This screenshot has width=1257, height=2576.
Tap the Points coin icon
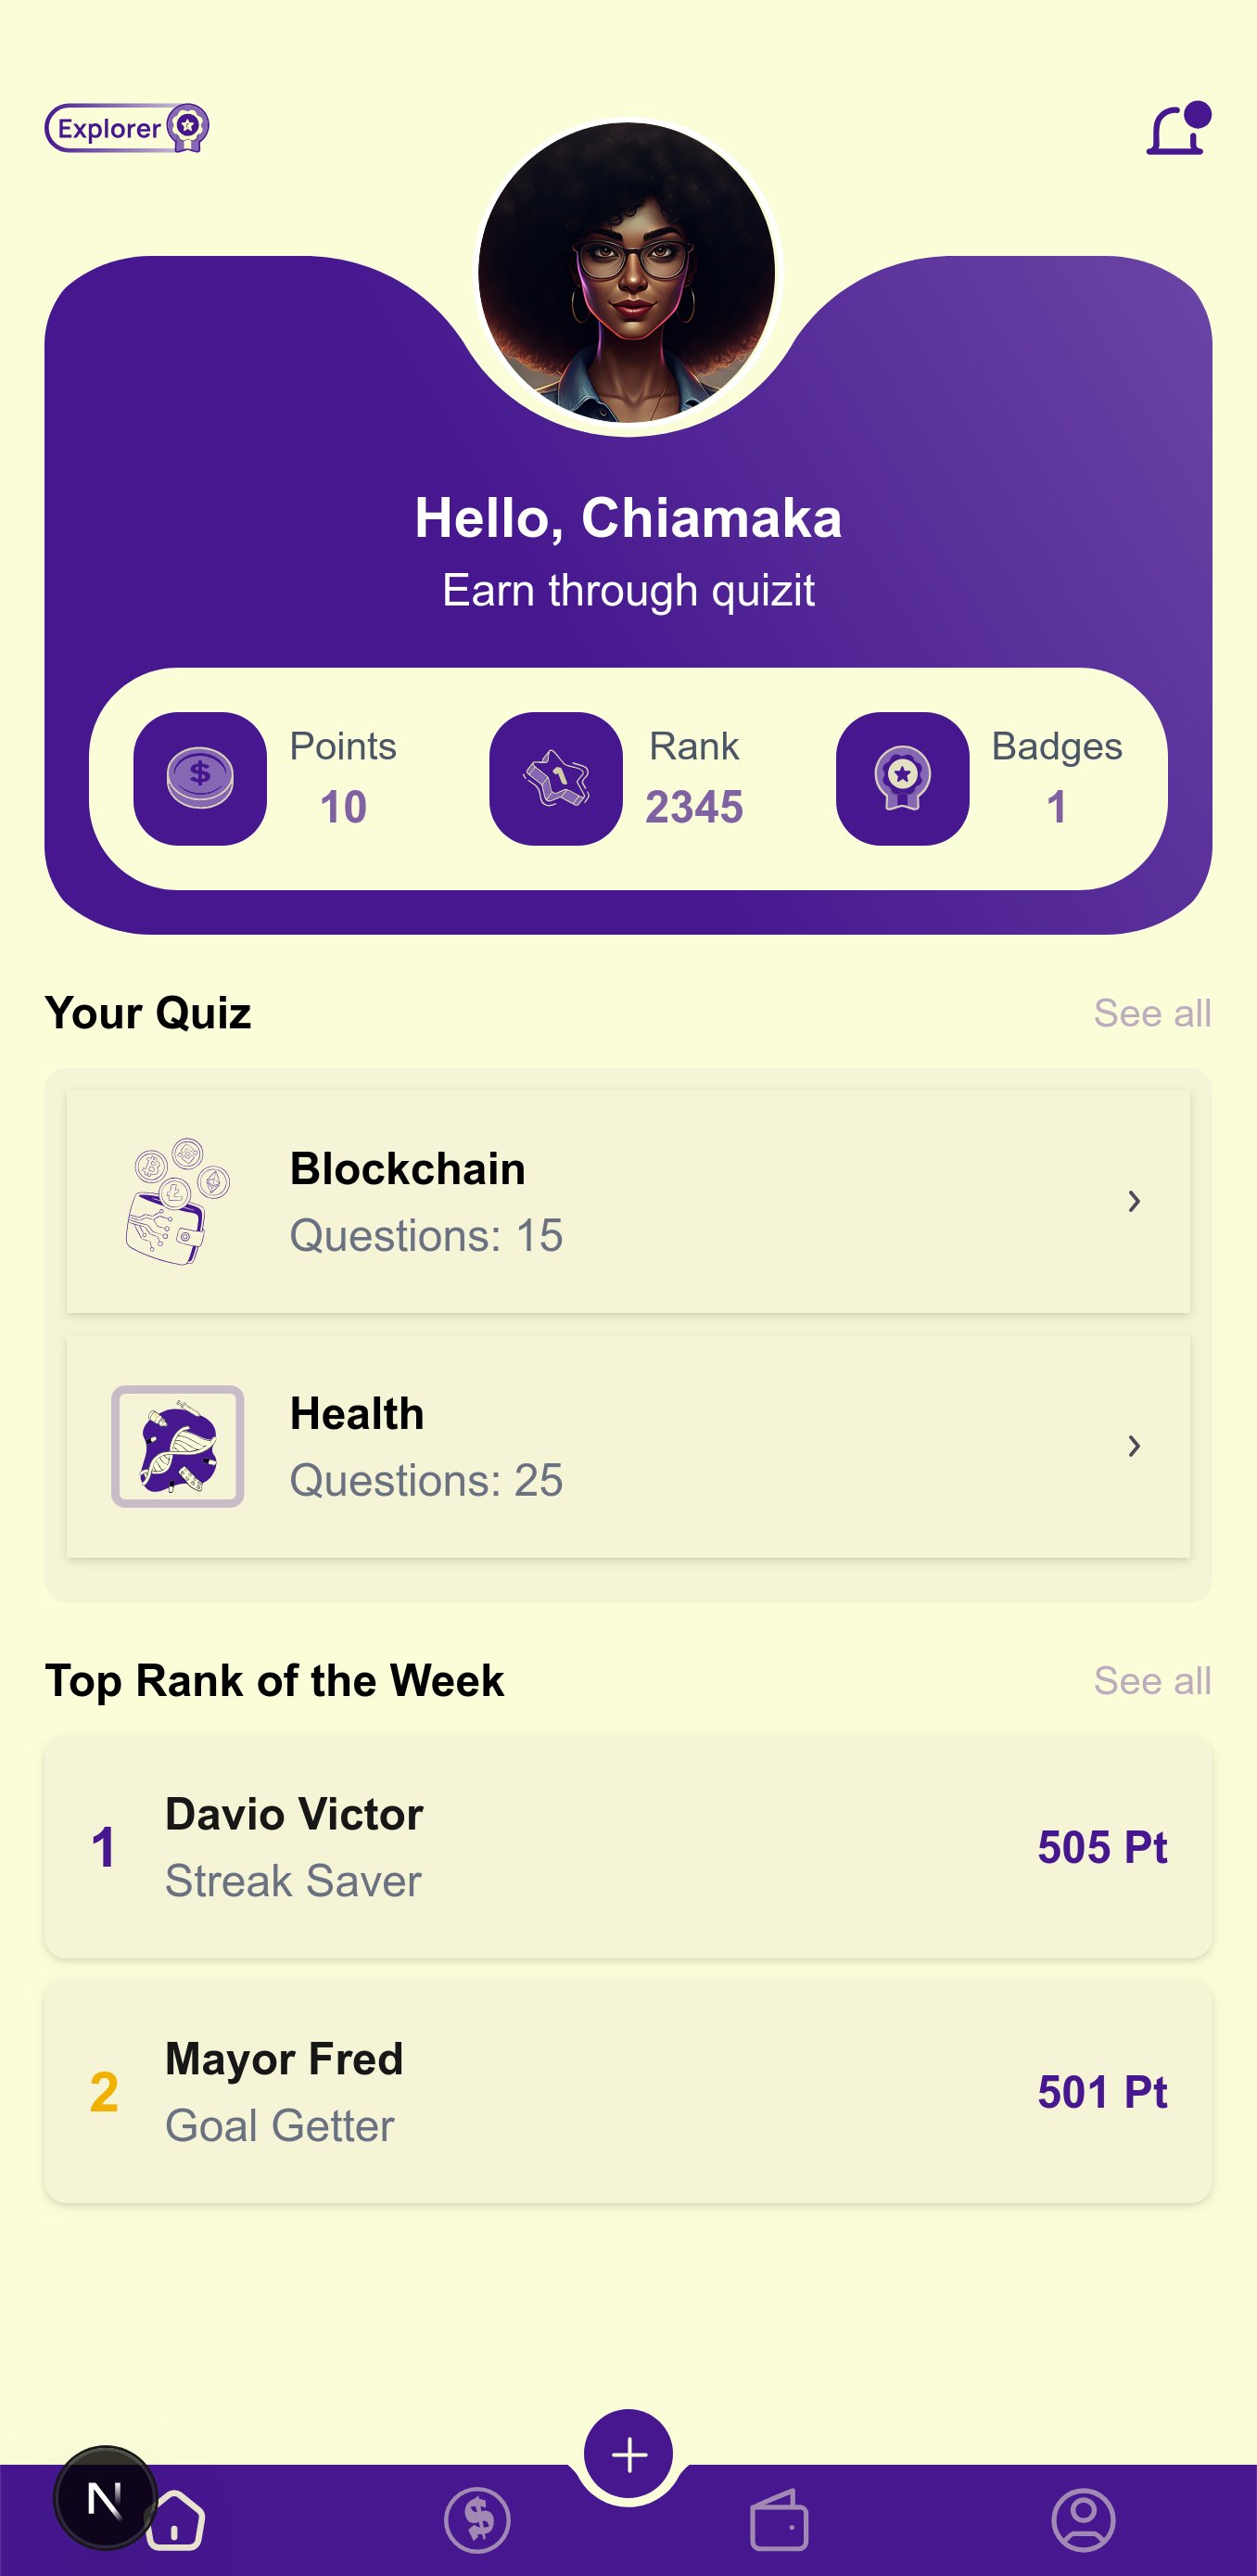click(x=200, y=778)
